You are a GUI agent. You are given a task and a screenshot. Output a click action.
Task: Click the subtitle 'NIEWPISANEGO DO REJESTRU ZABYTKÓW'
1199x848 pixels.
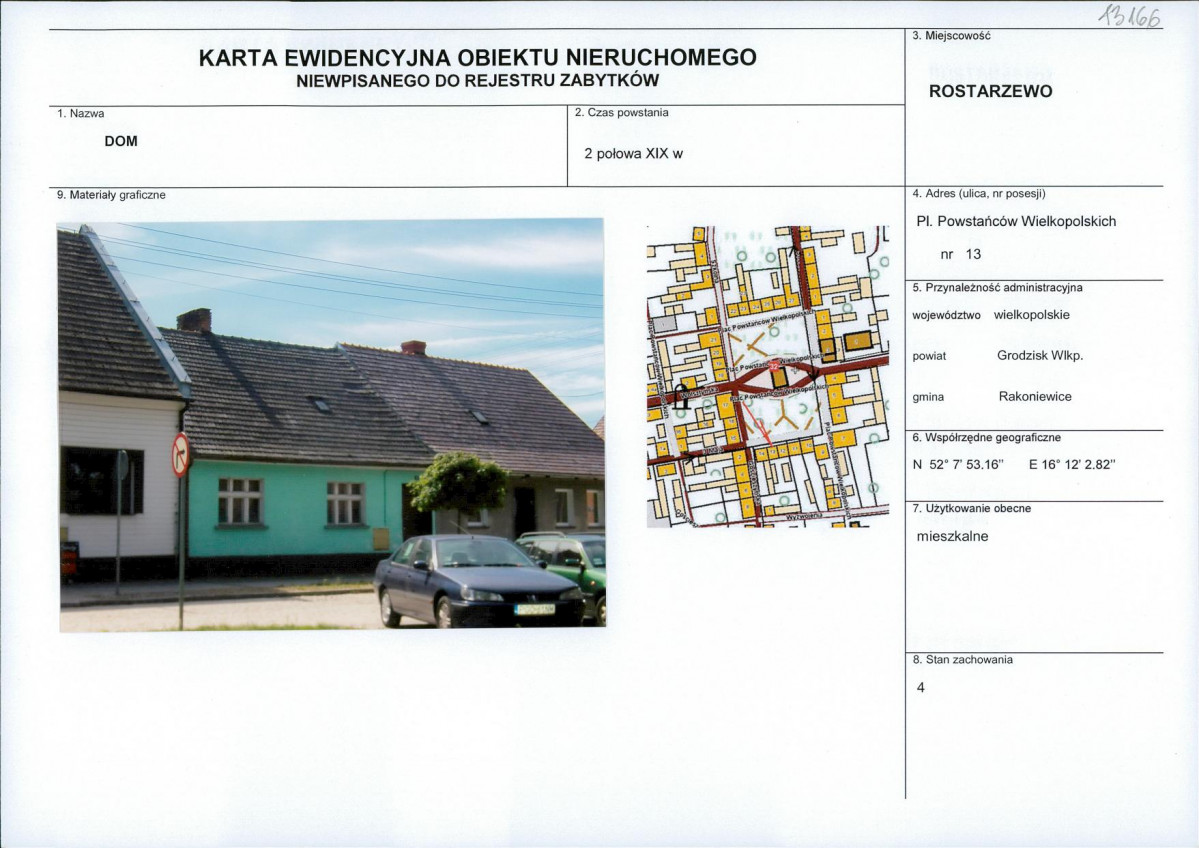(x=478, y=80)
